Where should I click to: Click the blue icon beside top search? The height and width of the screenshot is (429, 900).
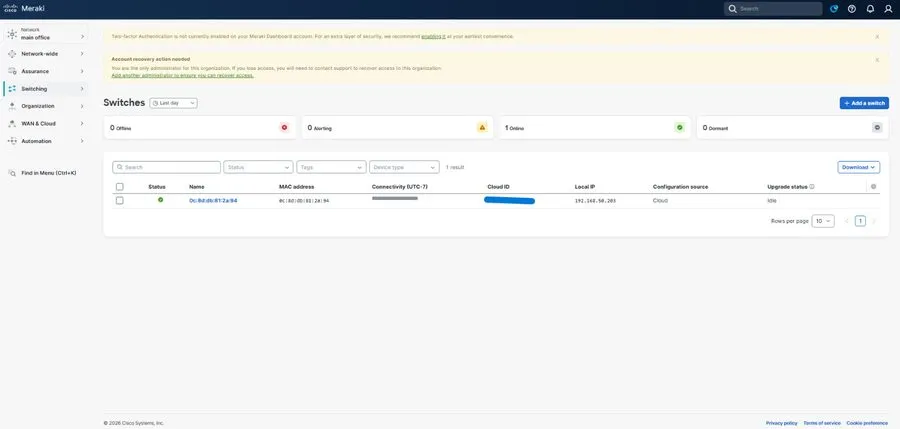pyautogui.click(x=834, y=9)
